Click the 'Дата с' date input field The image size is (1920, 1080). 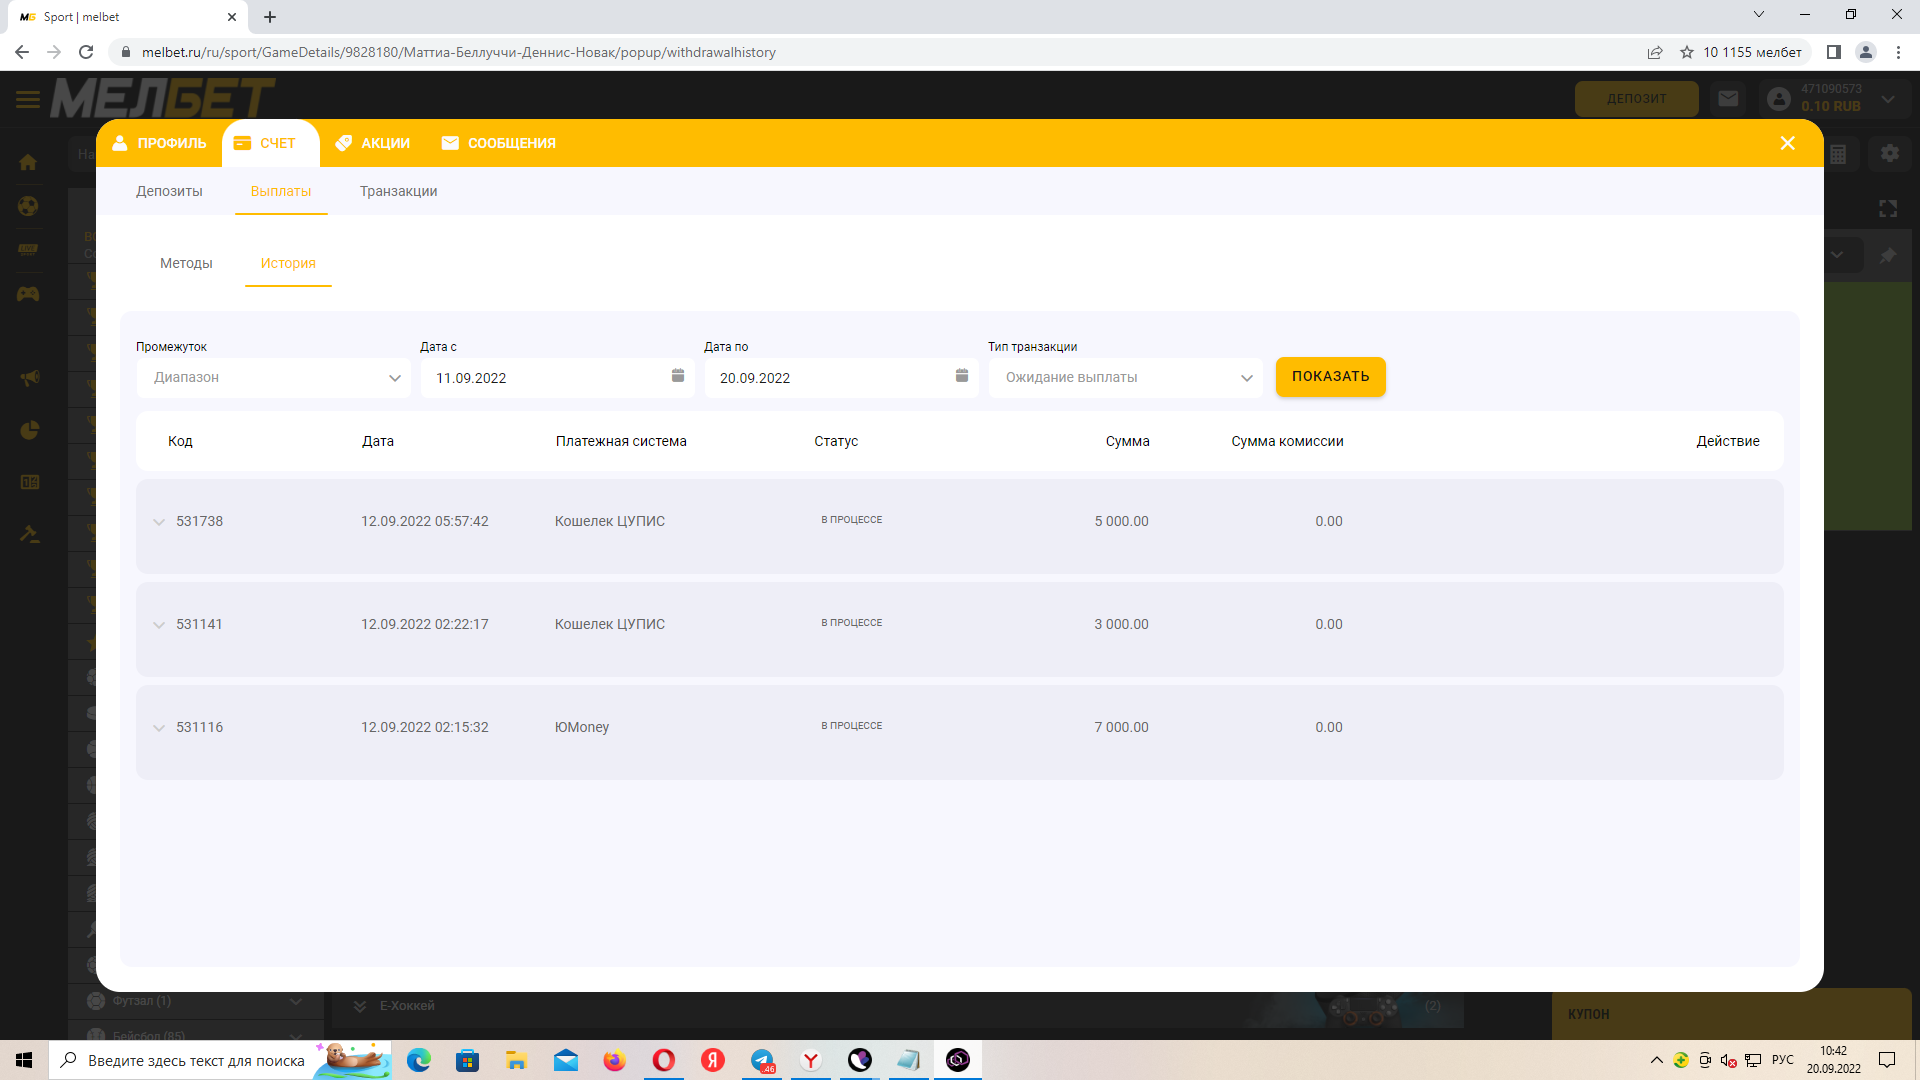pos(540,378)
